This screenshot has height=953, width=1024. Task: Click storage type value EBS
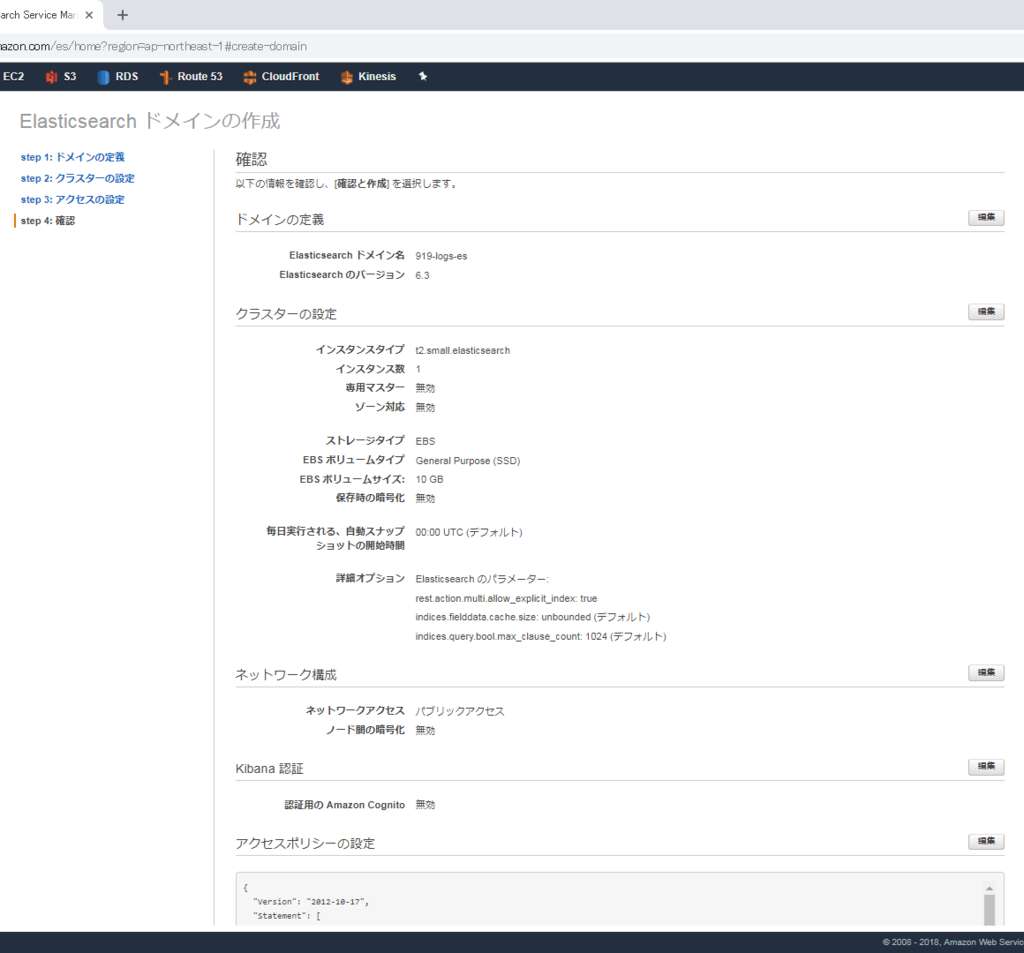click(x=426, y=442)
